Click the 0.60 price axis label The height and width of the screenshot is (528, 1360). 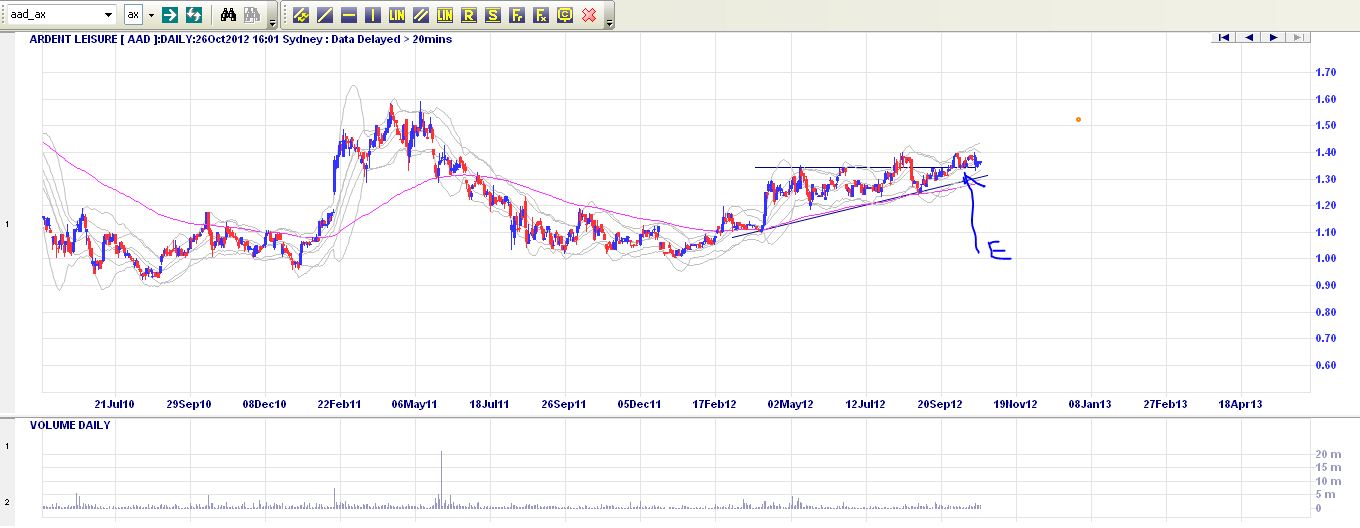point(1327,365)
